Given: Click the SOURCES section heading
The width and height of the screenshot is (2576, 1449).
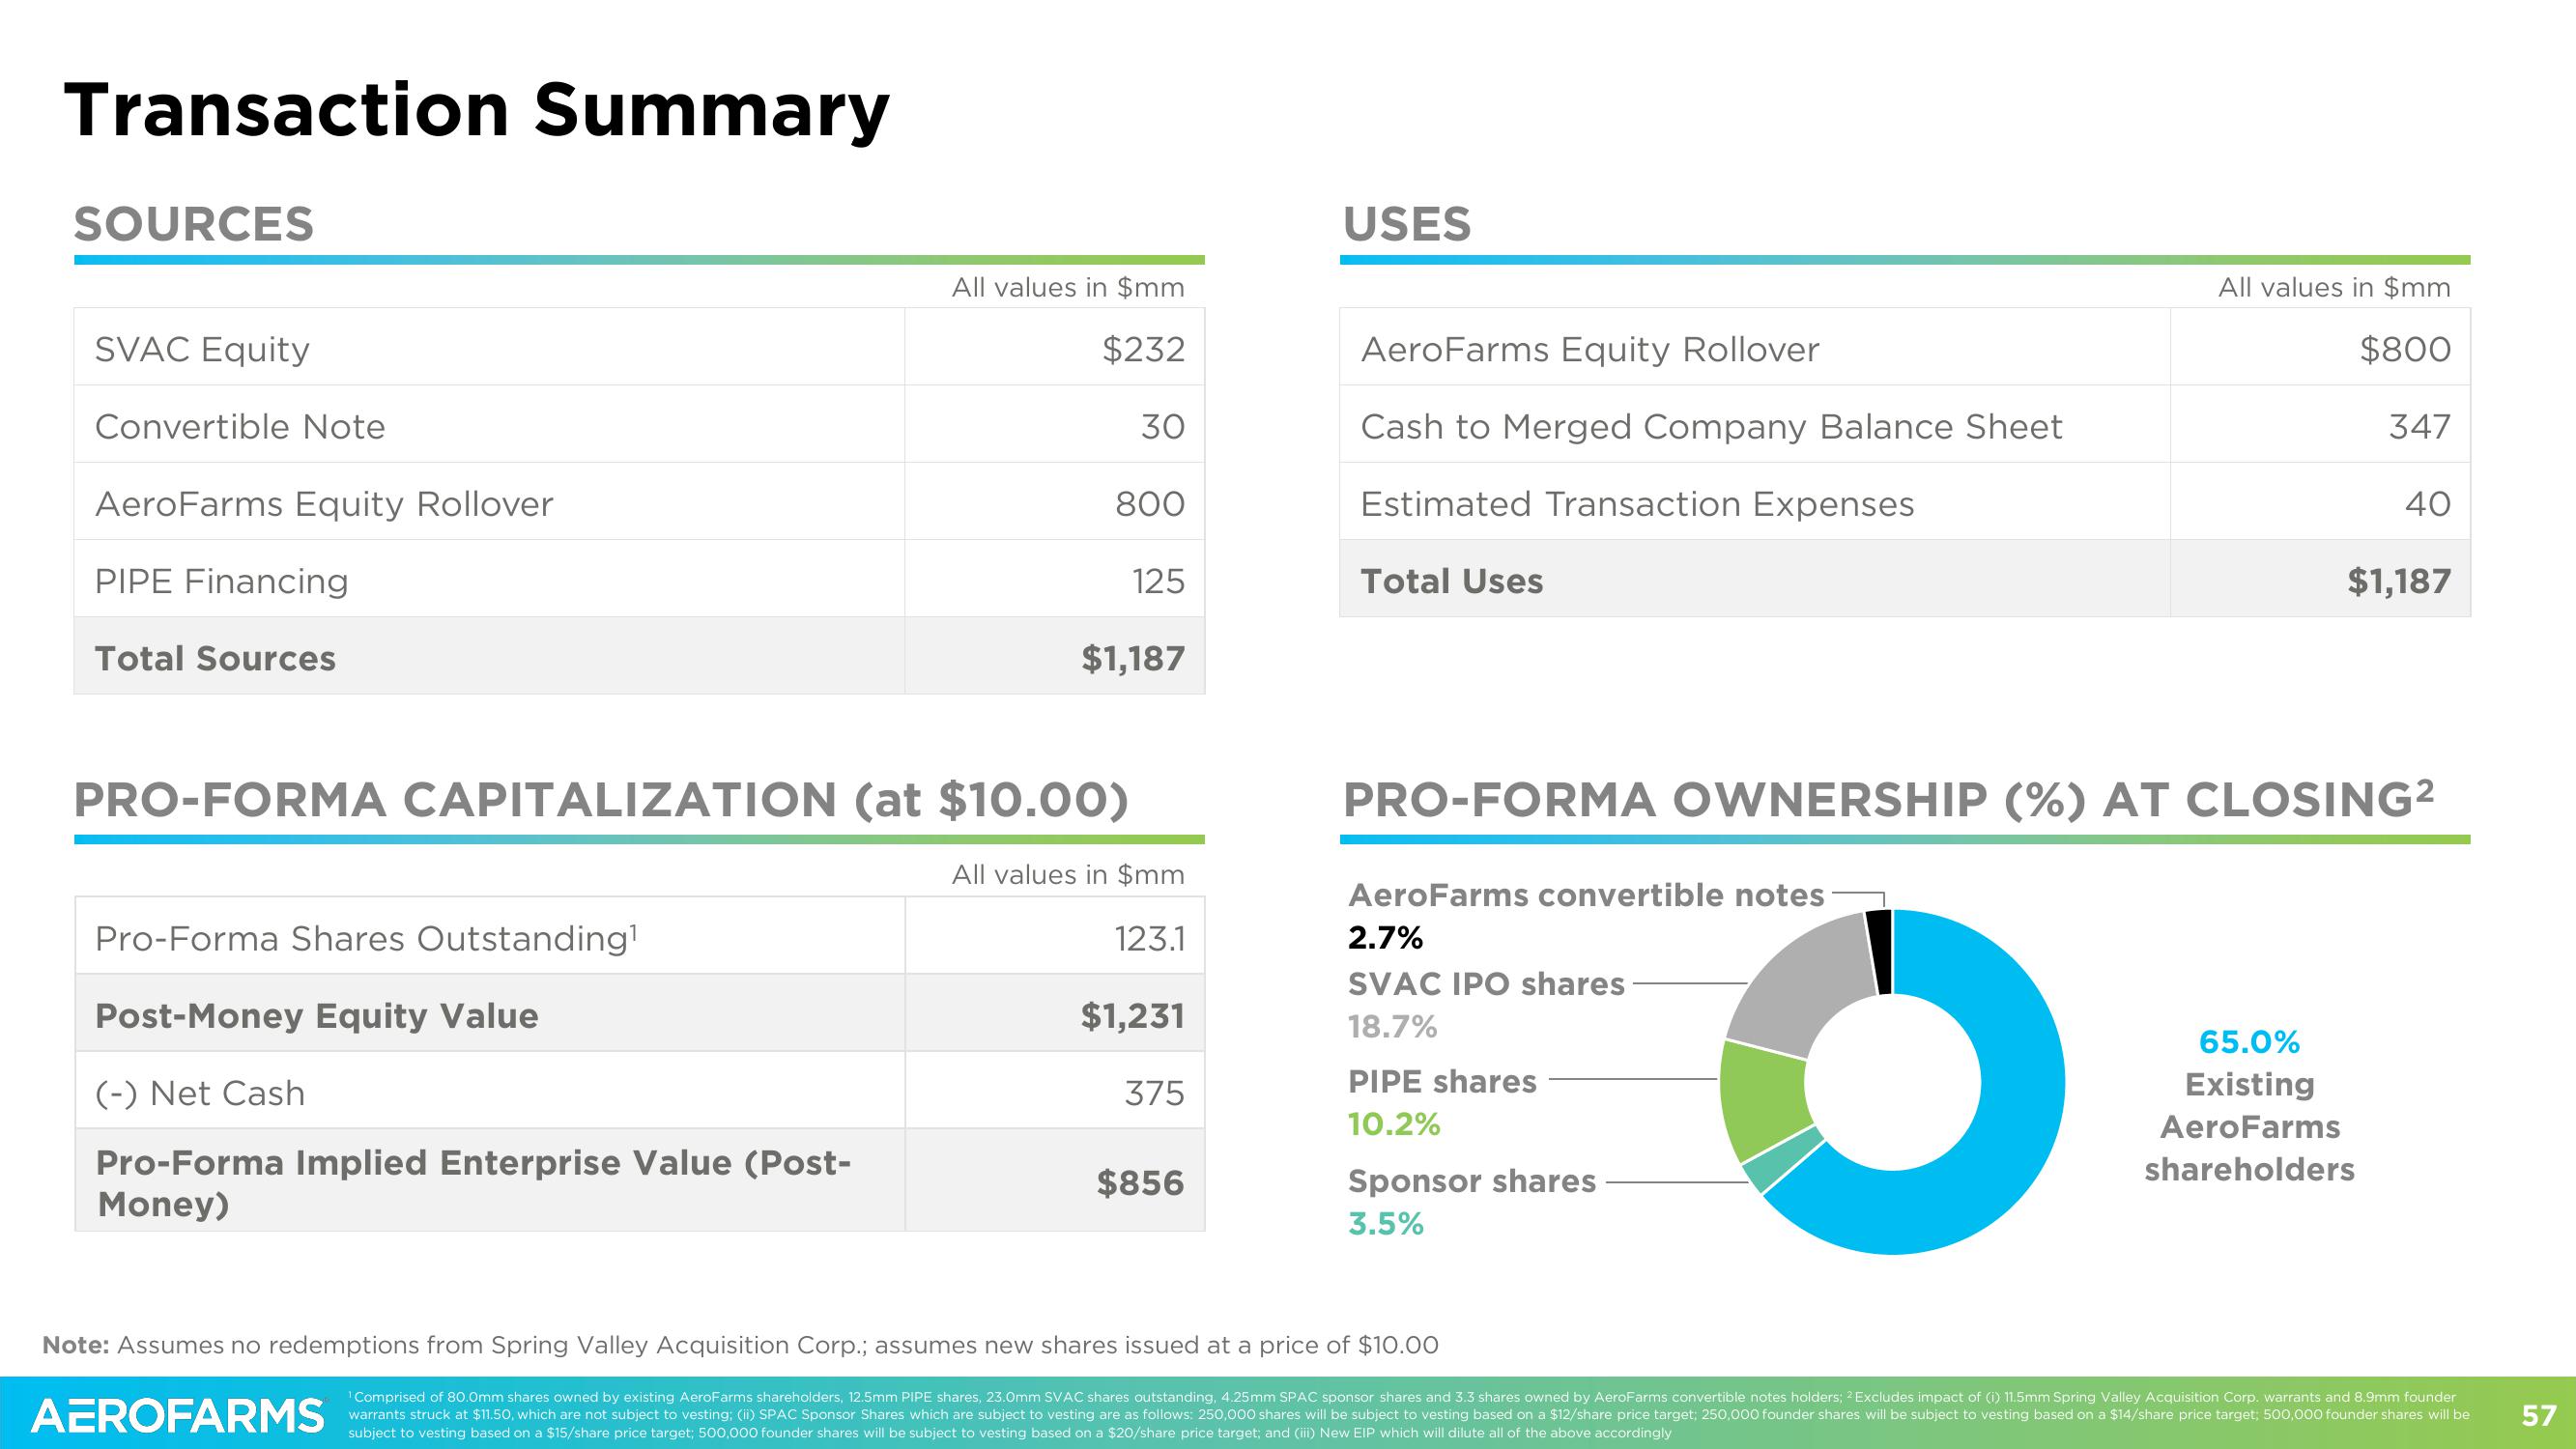Looking at the screenshot, I should [194, 223].
